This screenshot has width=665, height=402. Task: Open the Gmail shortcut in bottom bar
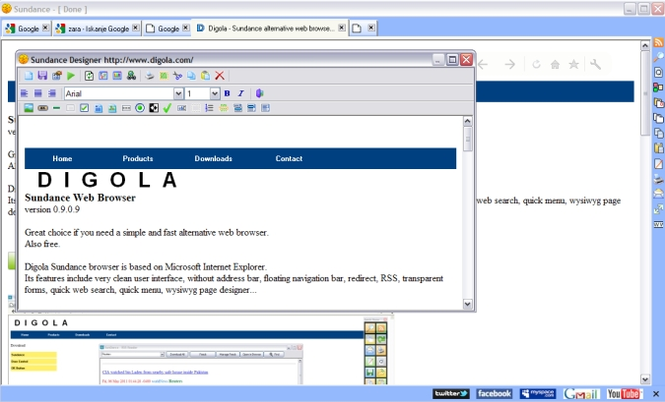[581, 394]
